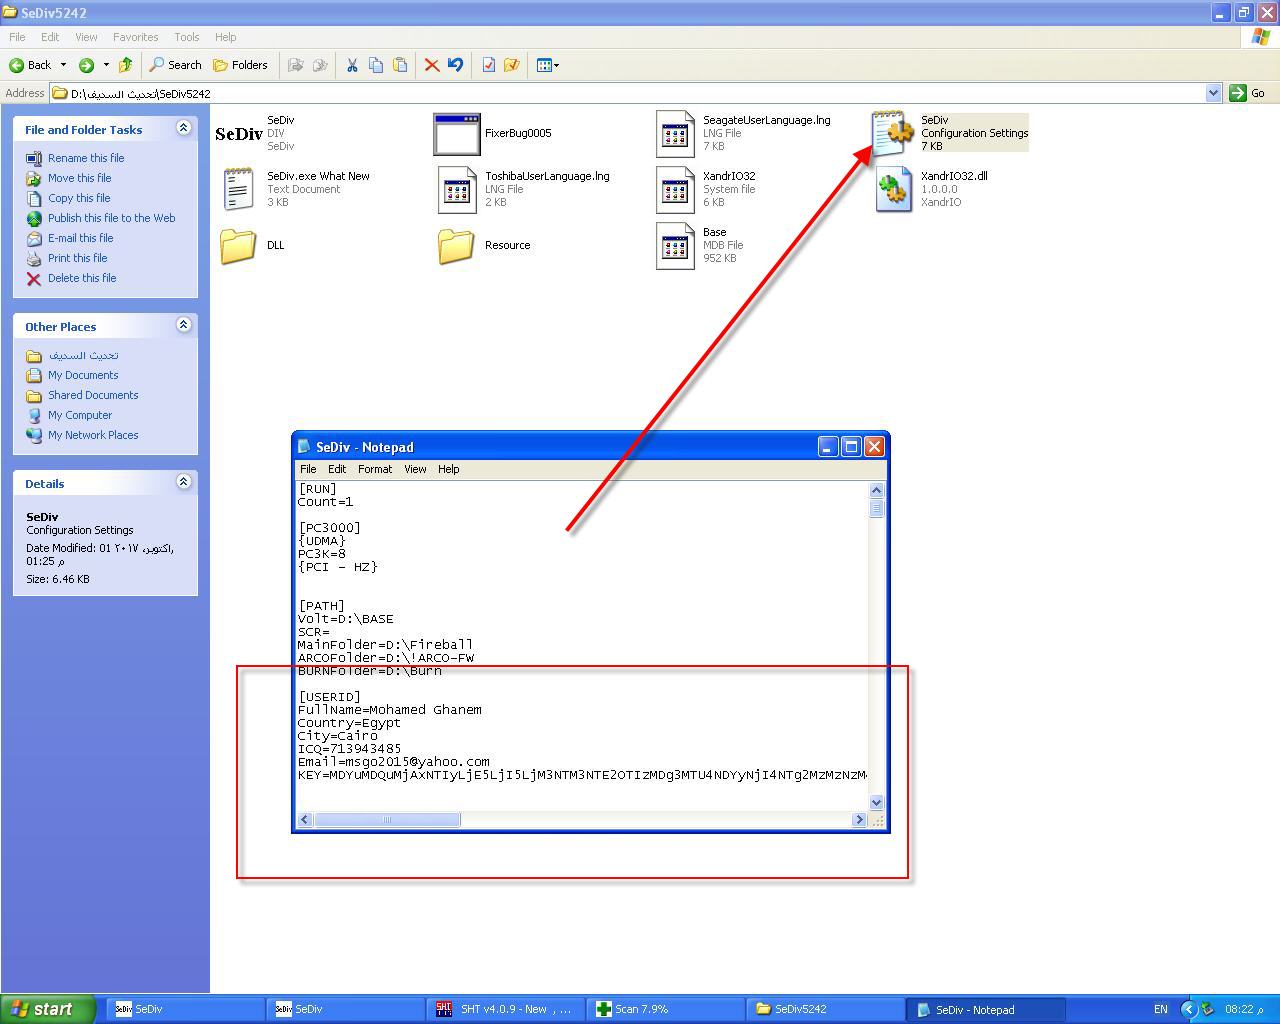Screen dimensions: 1280x1024
Task: Expand the Address bar dropdown
Action: tap(1213, 93)
